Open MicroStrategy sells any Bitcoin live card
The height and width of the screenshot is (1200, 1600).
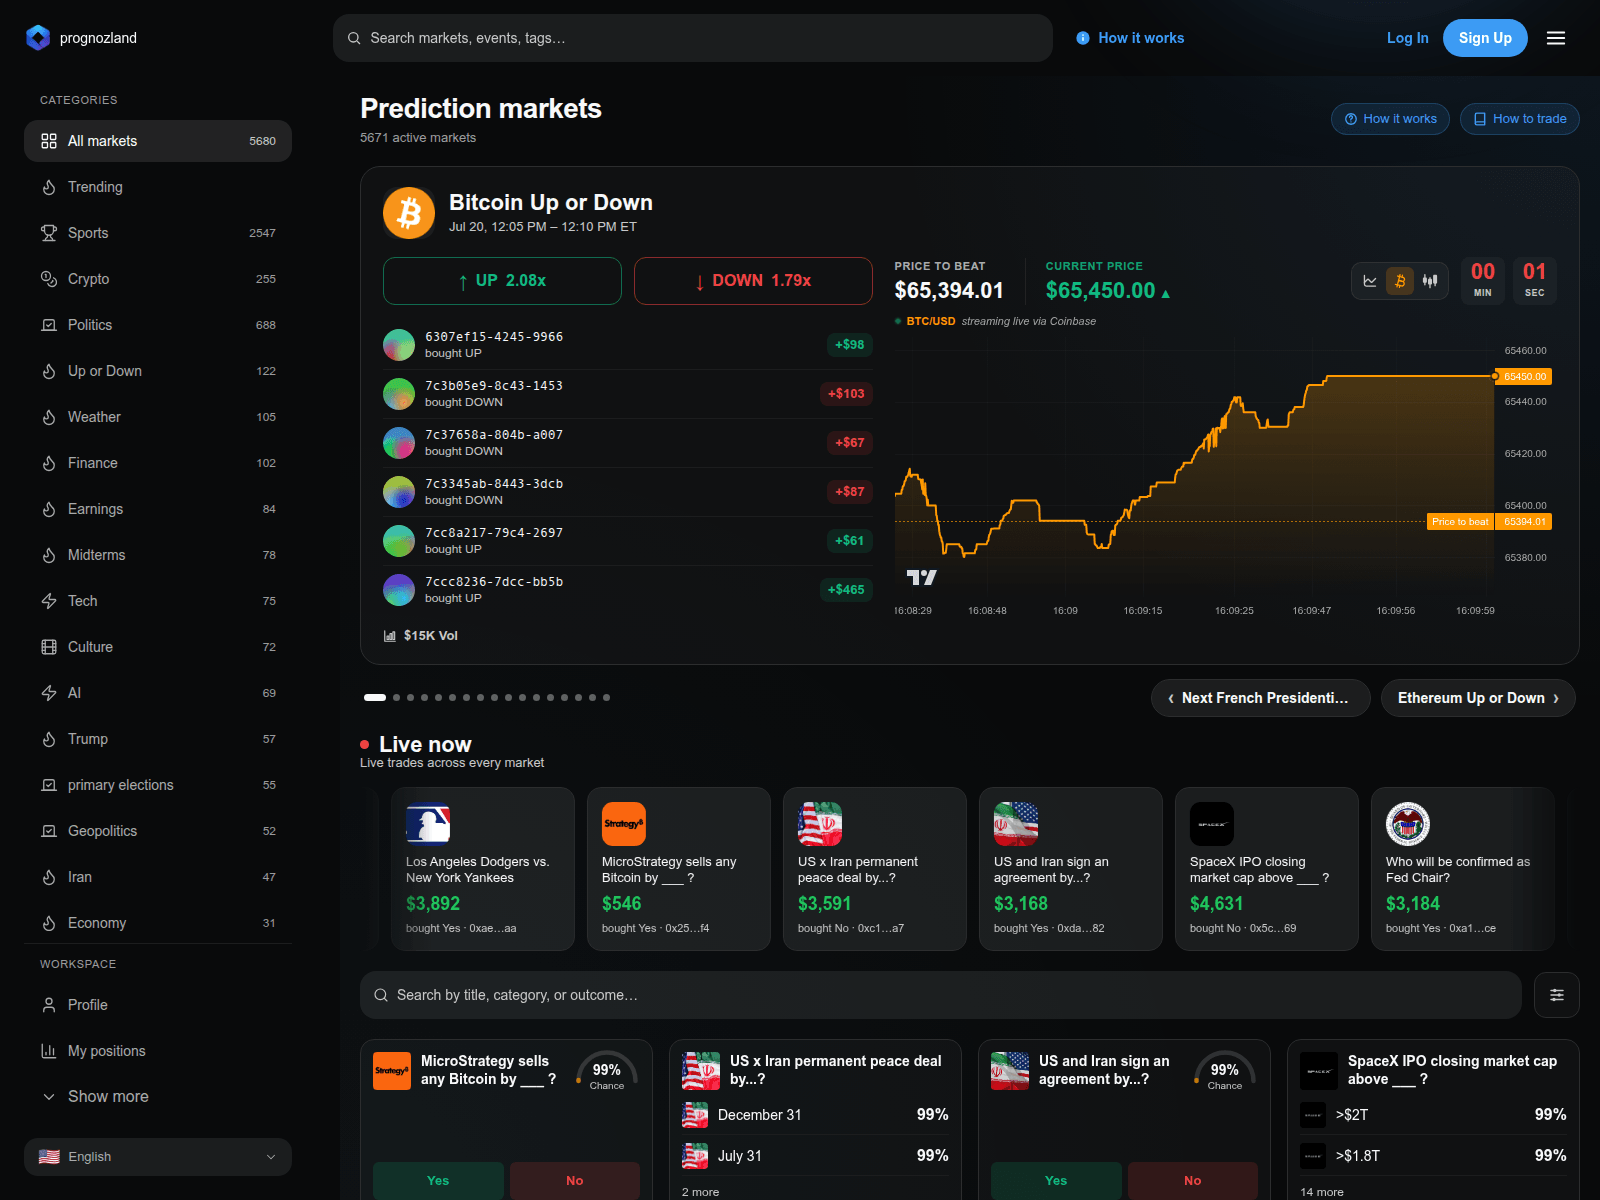pyautogui.click(x=679, y=868)
